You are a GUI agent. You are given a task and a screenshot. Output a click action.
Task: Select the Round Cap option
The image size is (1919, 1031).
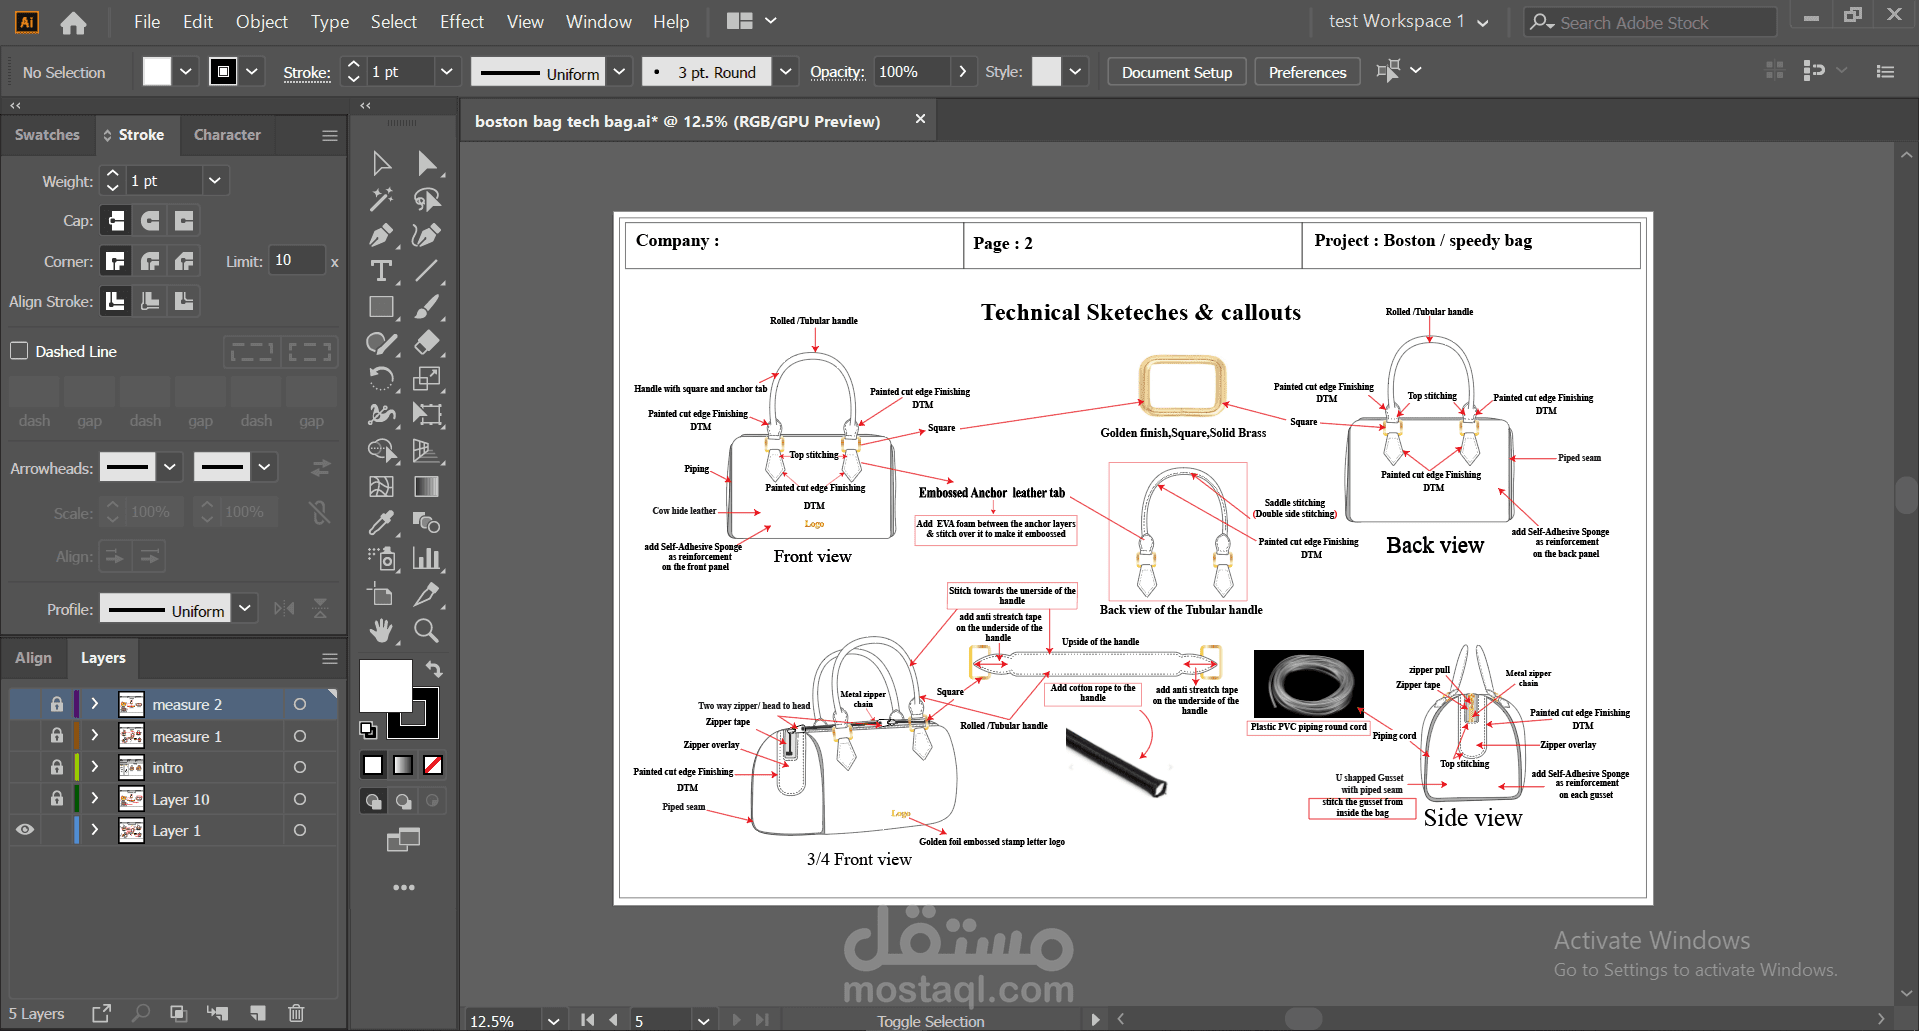pyautogui.click(x=150, y=221)
